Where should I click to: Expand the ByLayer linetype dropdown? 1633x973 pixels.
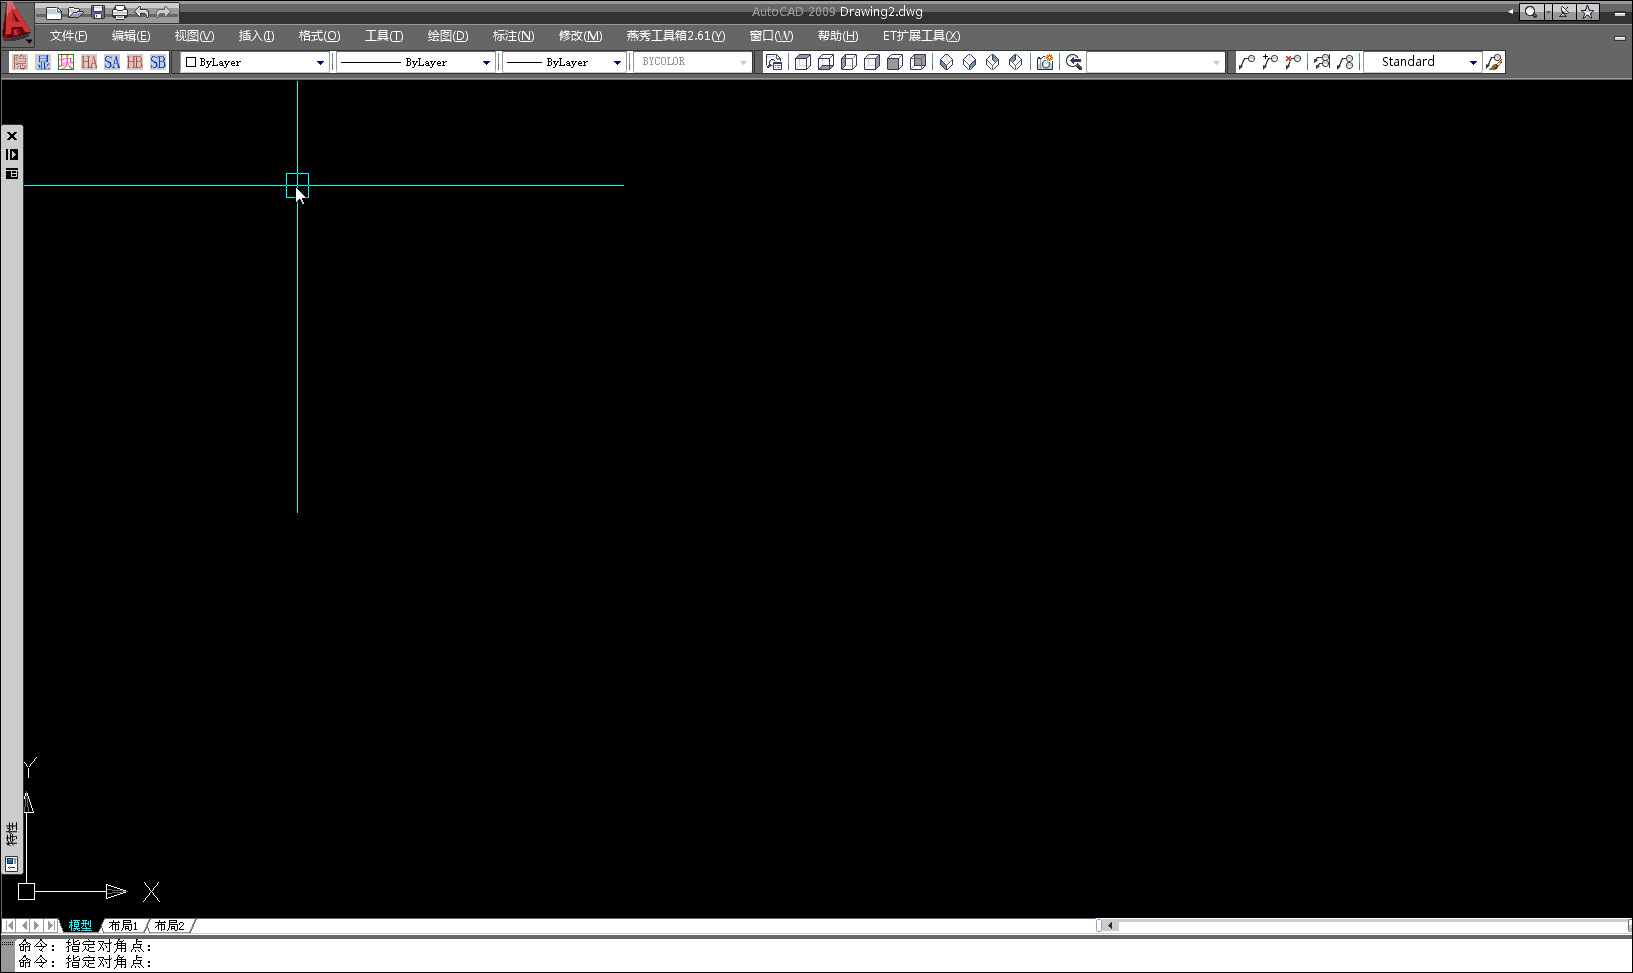tap(486, 62)
